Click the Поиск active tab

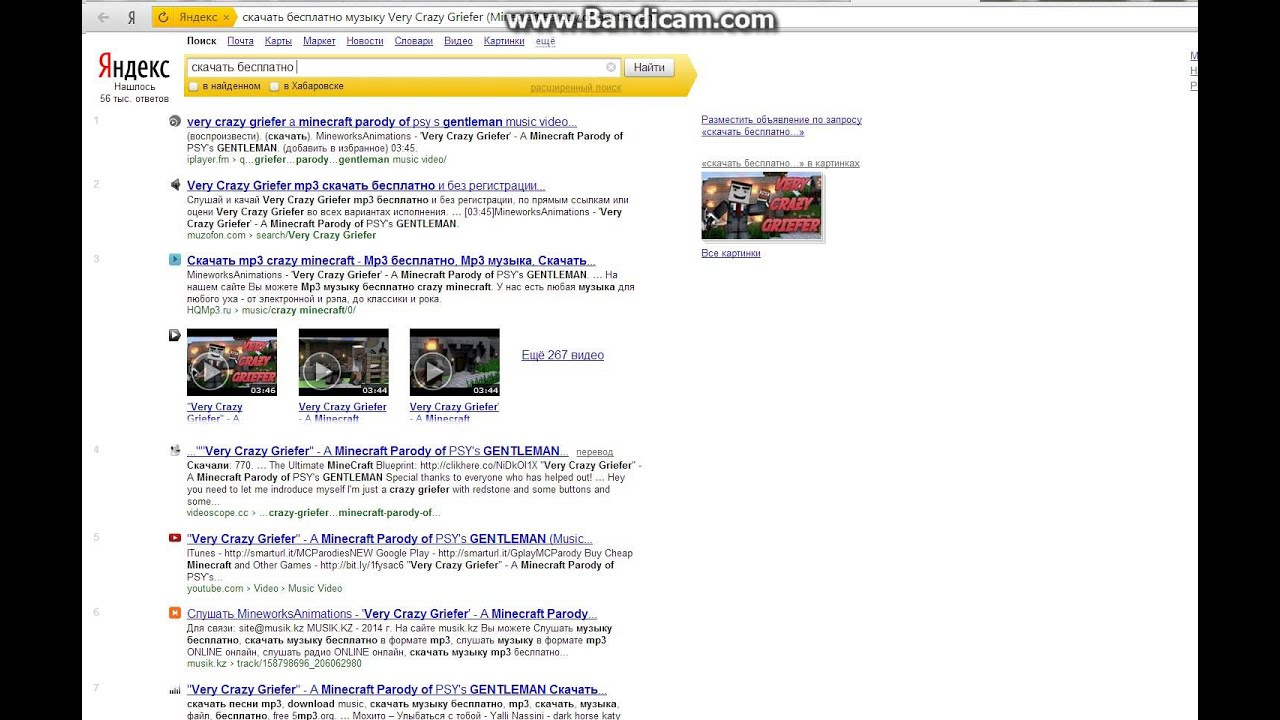201,41
